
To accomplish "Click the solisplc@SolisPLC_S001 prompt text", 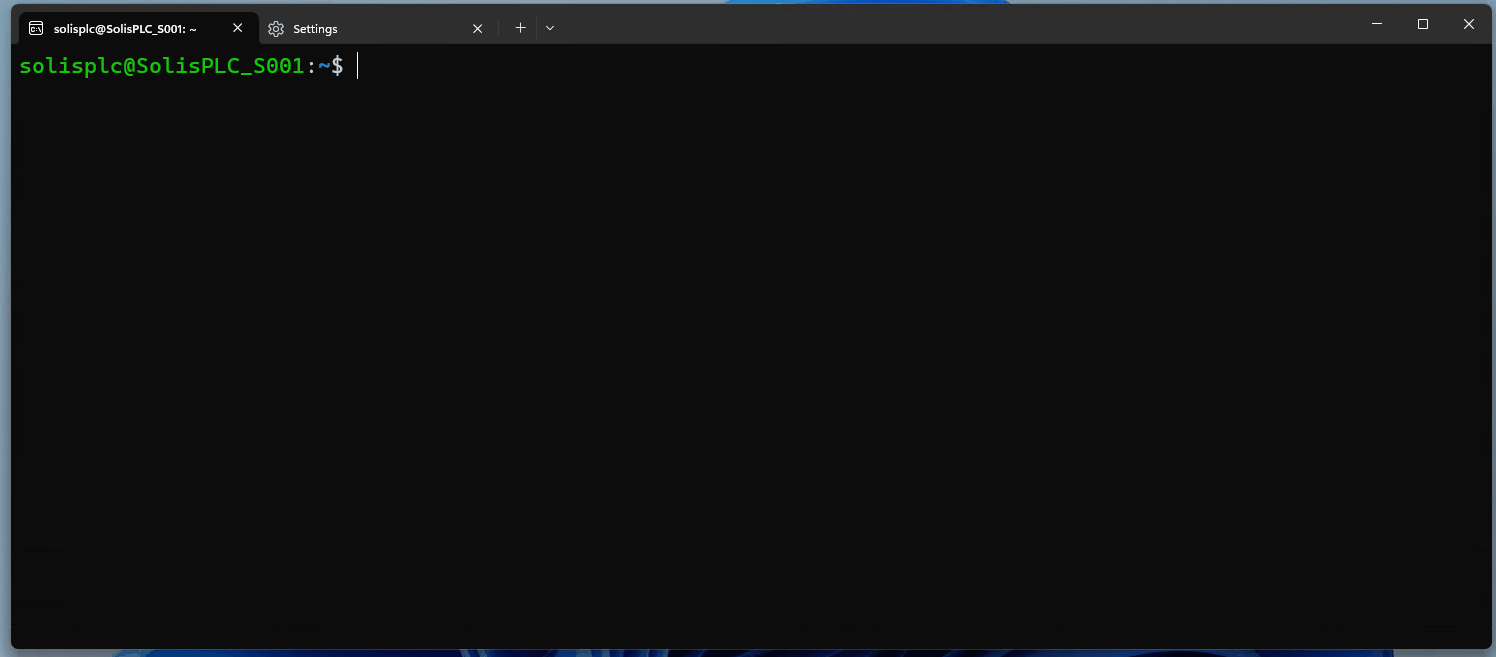I will point(161,66).
